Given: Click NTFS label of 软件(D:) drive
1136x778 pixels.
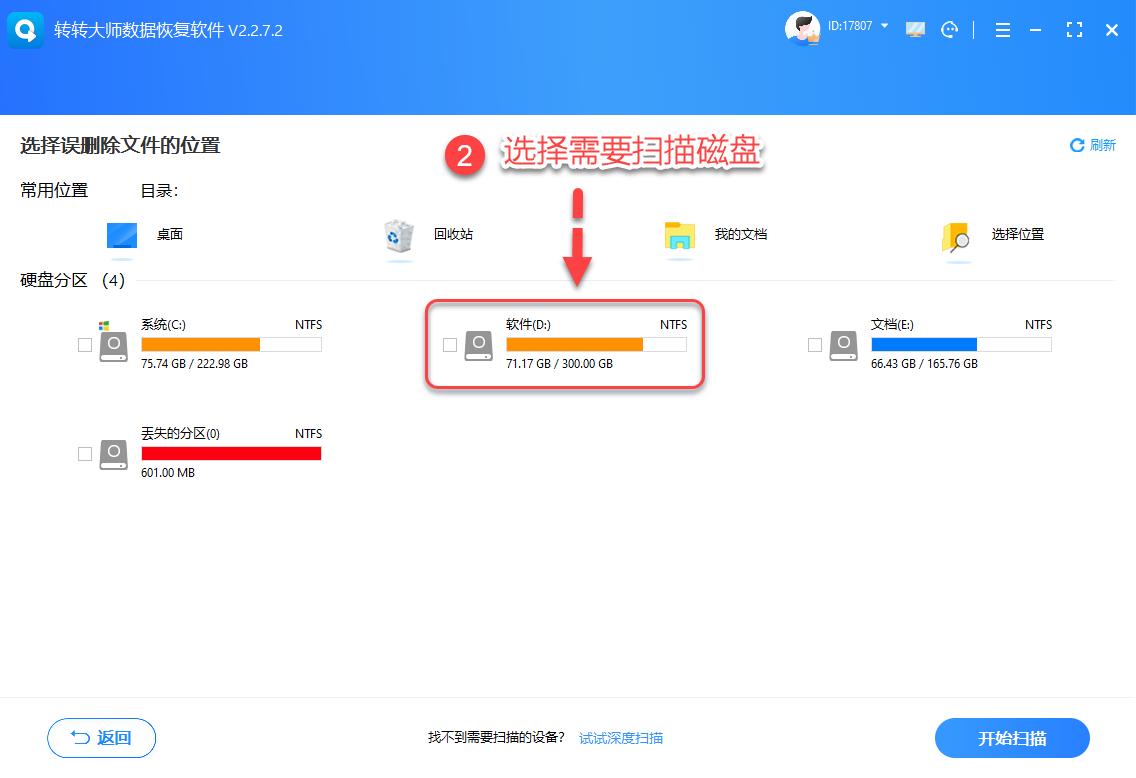Looking at the screenshot, I should coord(673,325).
